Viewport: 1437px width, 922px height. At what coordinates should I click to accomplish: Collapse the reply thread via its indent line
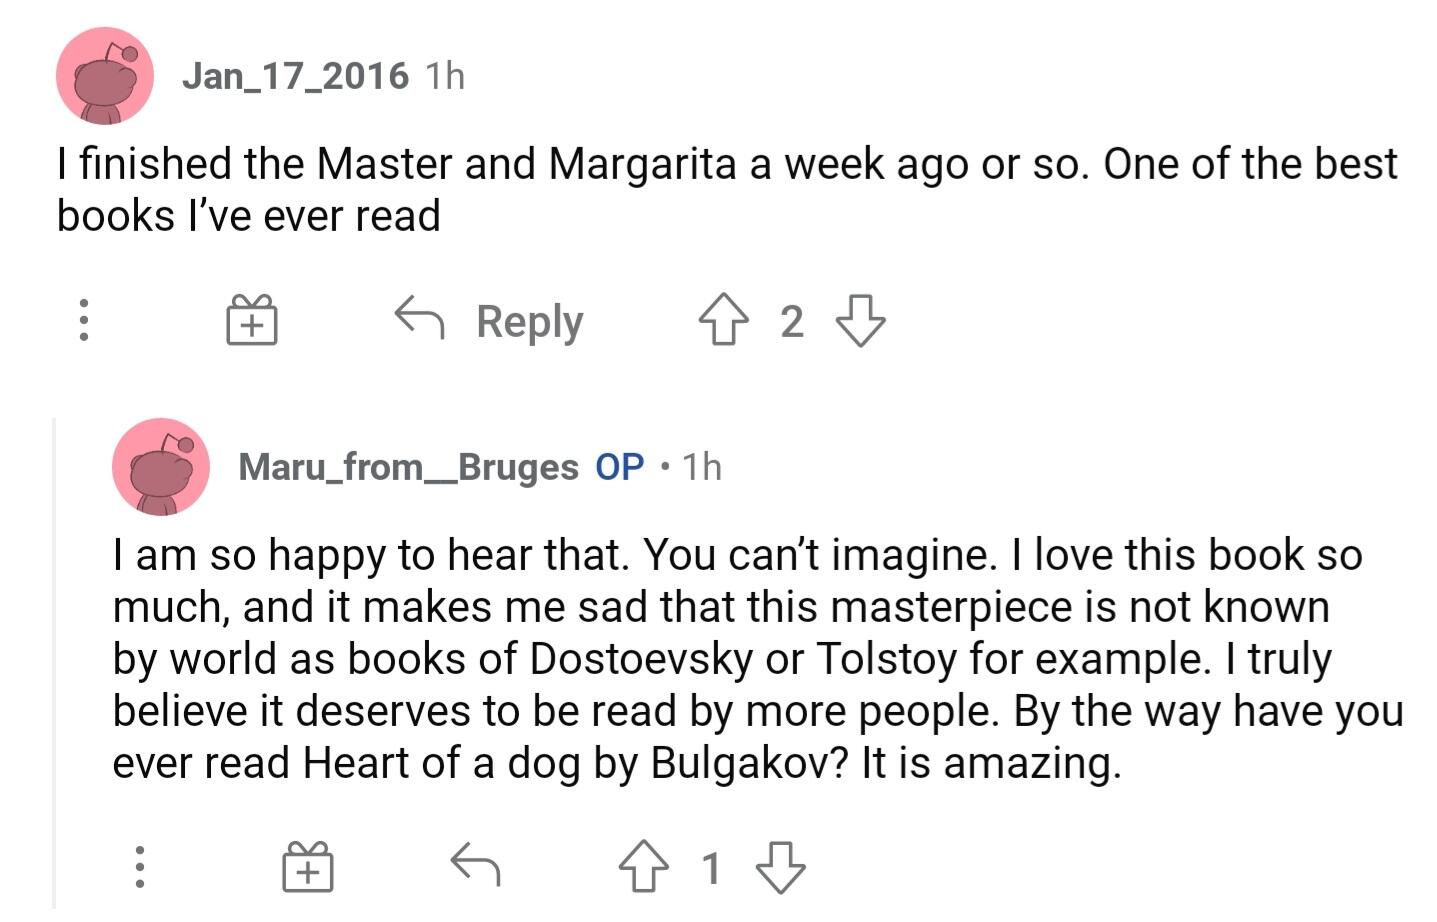pos(55,660)
